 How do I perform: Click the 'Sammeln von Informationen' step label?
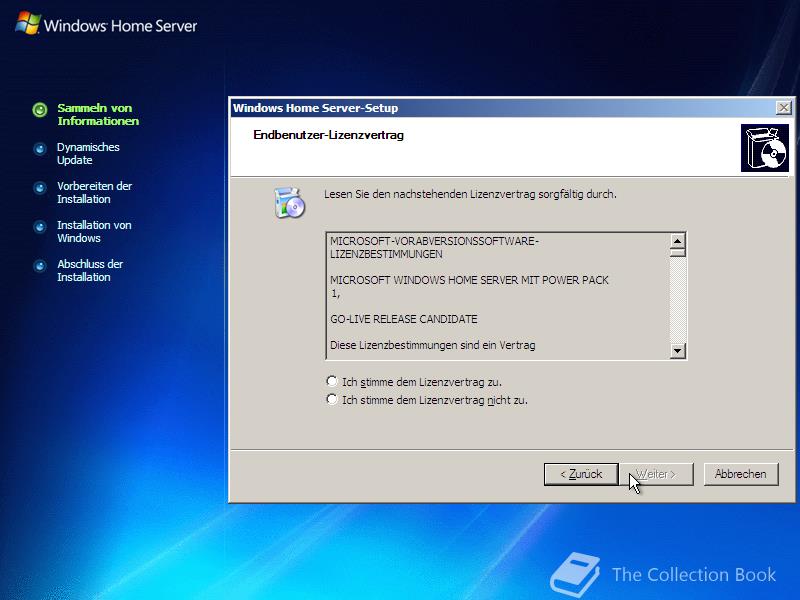click(98, 114)
